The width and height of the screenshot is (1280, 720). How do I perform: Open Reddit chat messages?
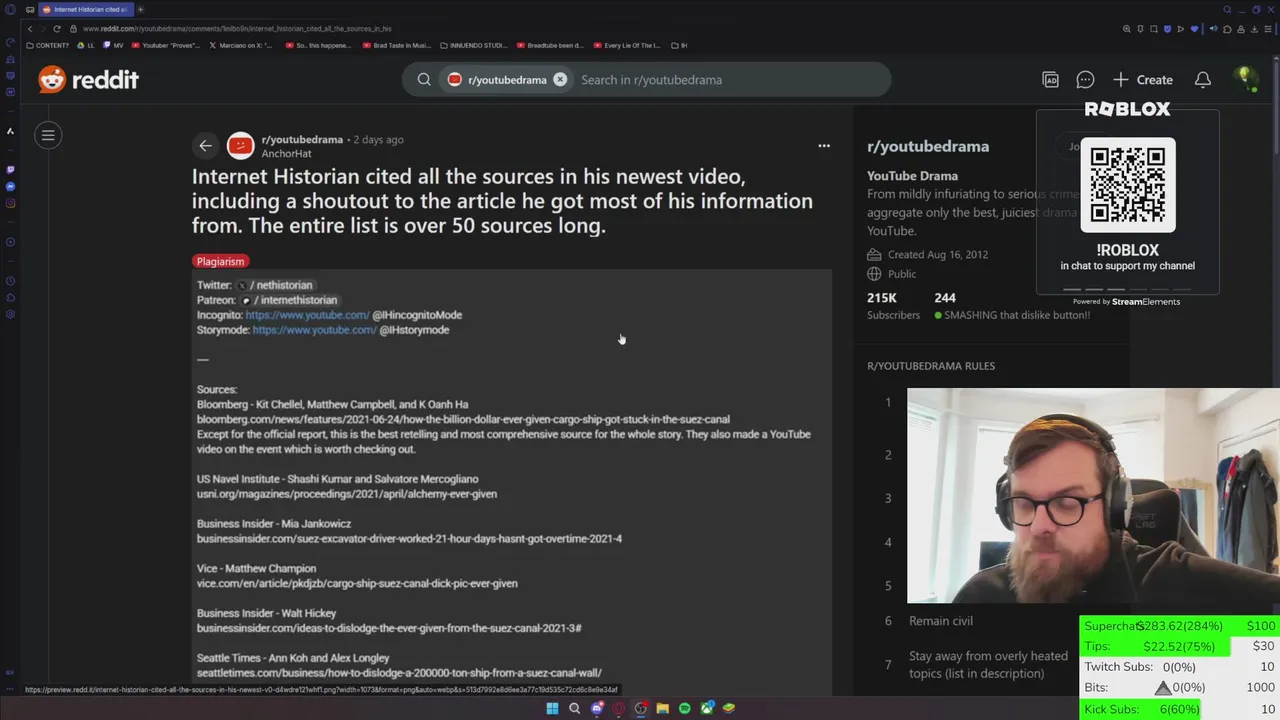tap(1085, 79)
